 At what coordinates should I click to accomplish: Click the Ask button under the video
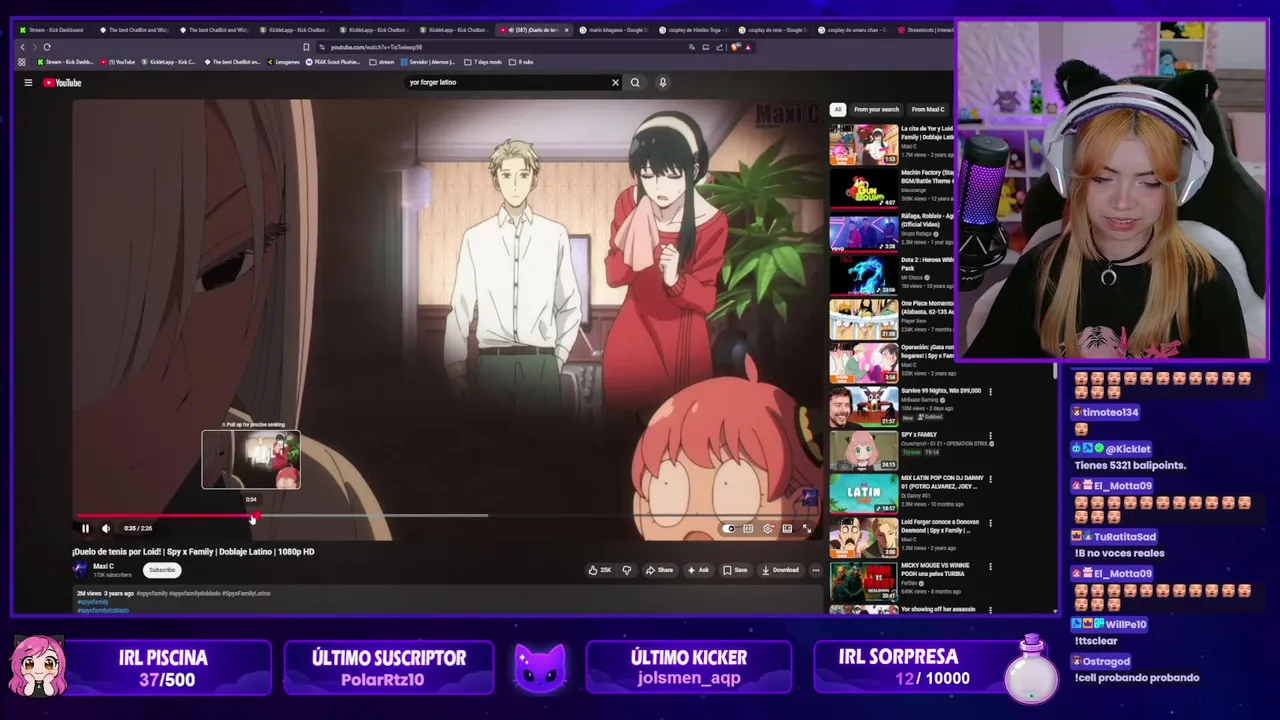click(698, 570)
